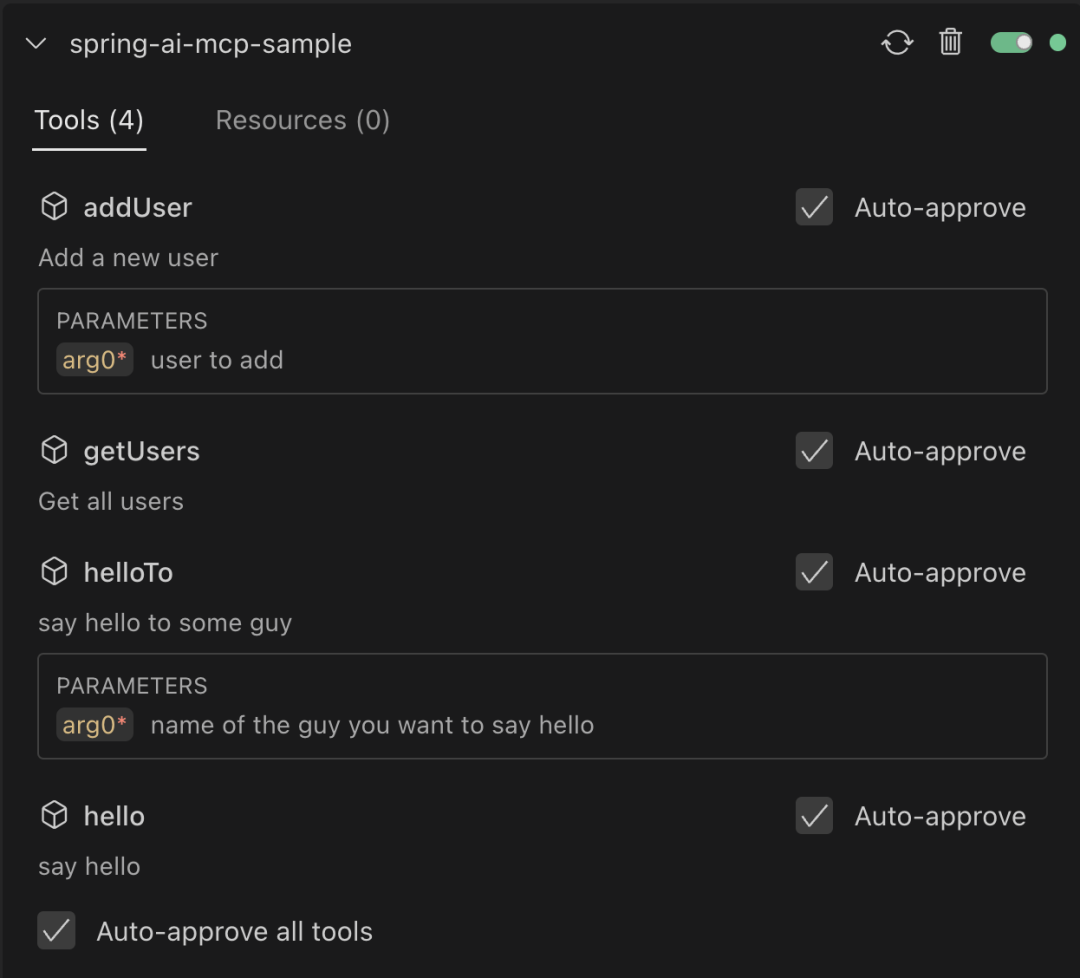
Task: Click the cube icon beside getUsers
Action: [x=54, y=451]
